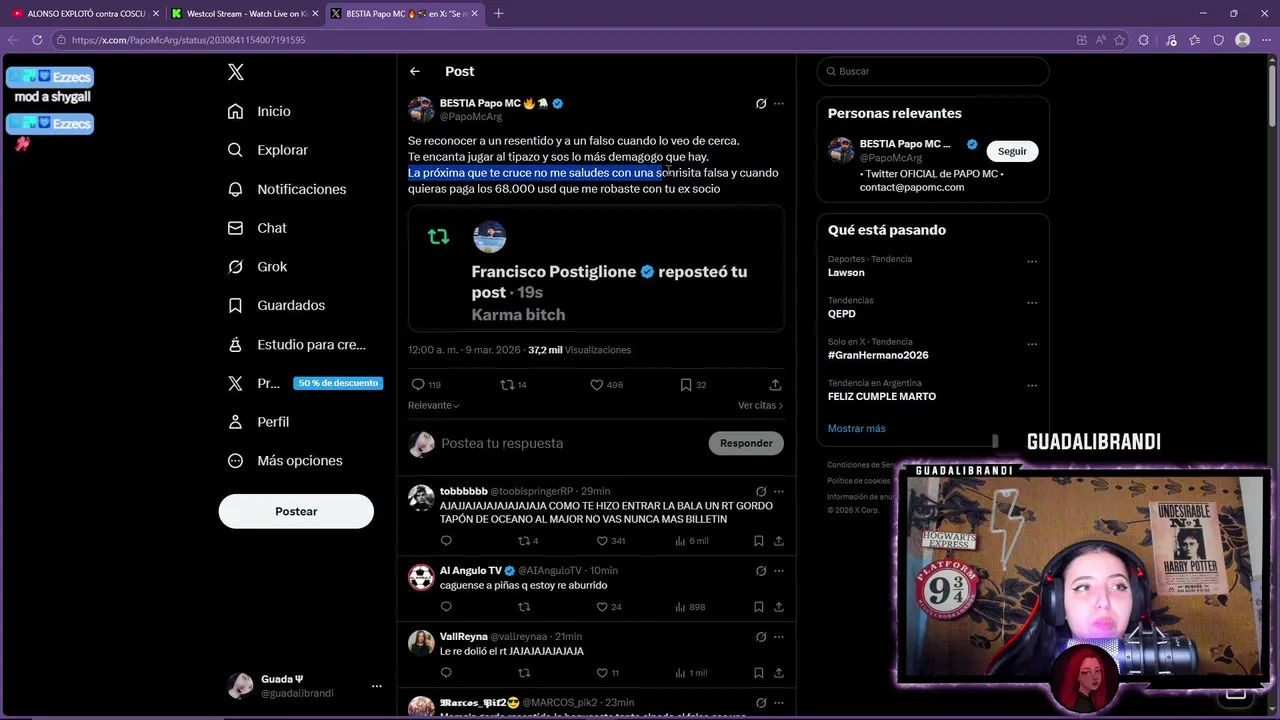
Task: Open Chat from sidebar
Action: 257,228
